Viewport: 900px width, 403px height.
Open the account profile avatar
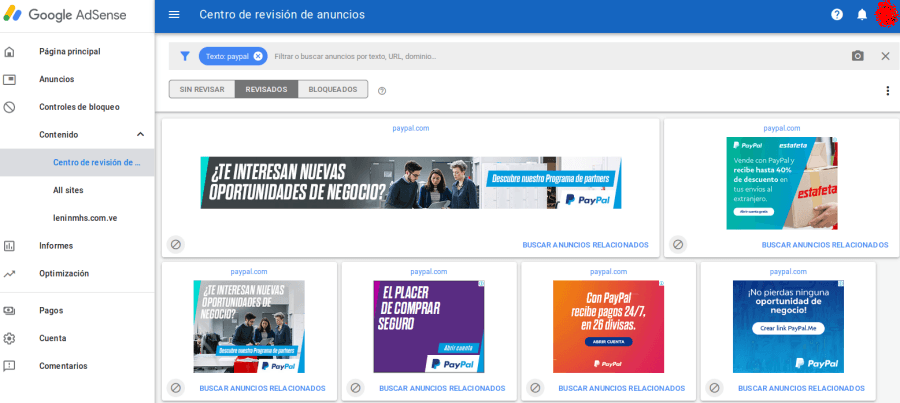(887, 14)
